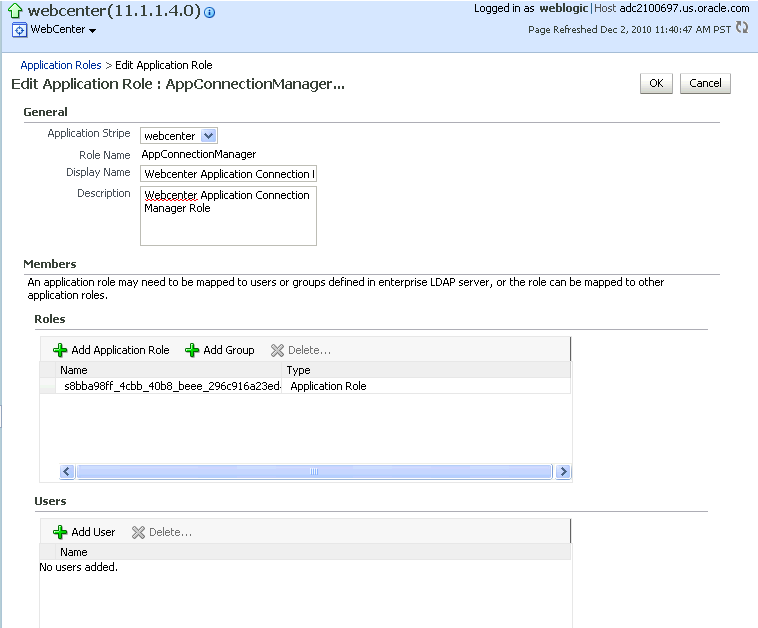The width and height of the screenshot is (758, 628).
Task: Click row selector of s8bba98ff role
Action: 48,386
